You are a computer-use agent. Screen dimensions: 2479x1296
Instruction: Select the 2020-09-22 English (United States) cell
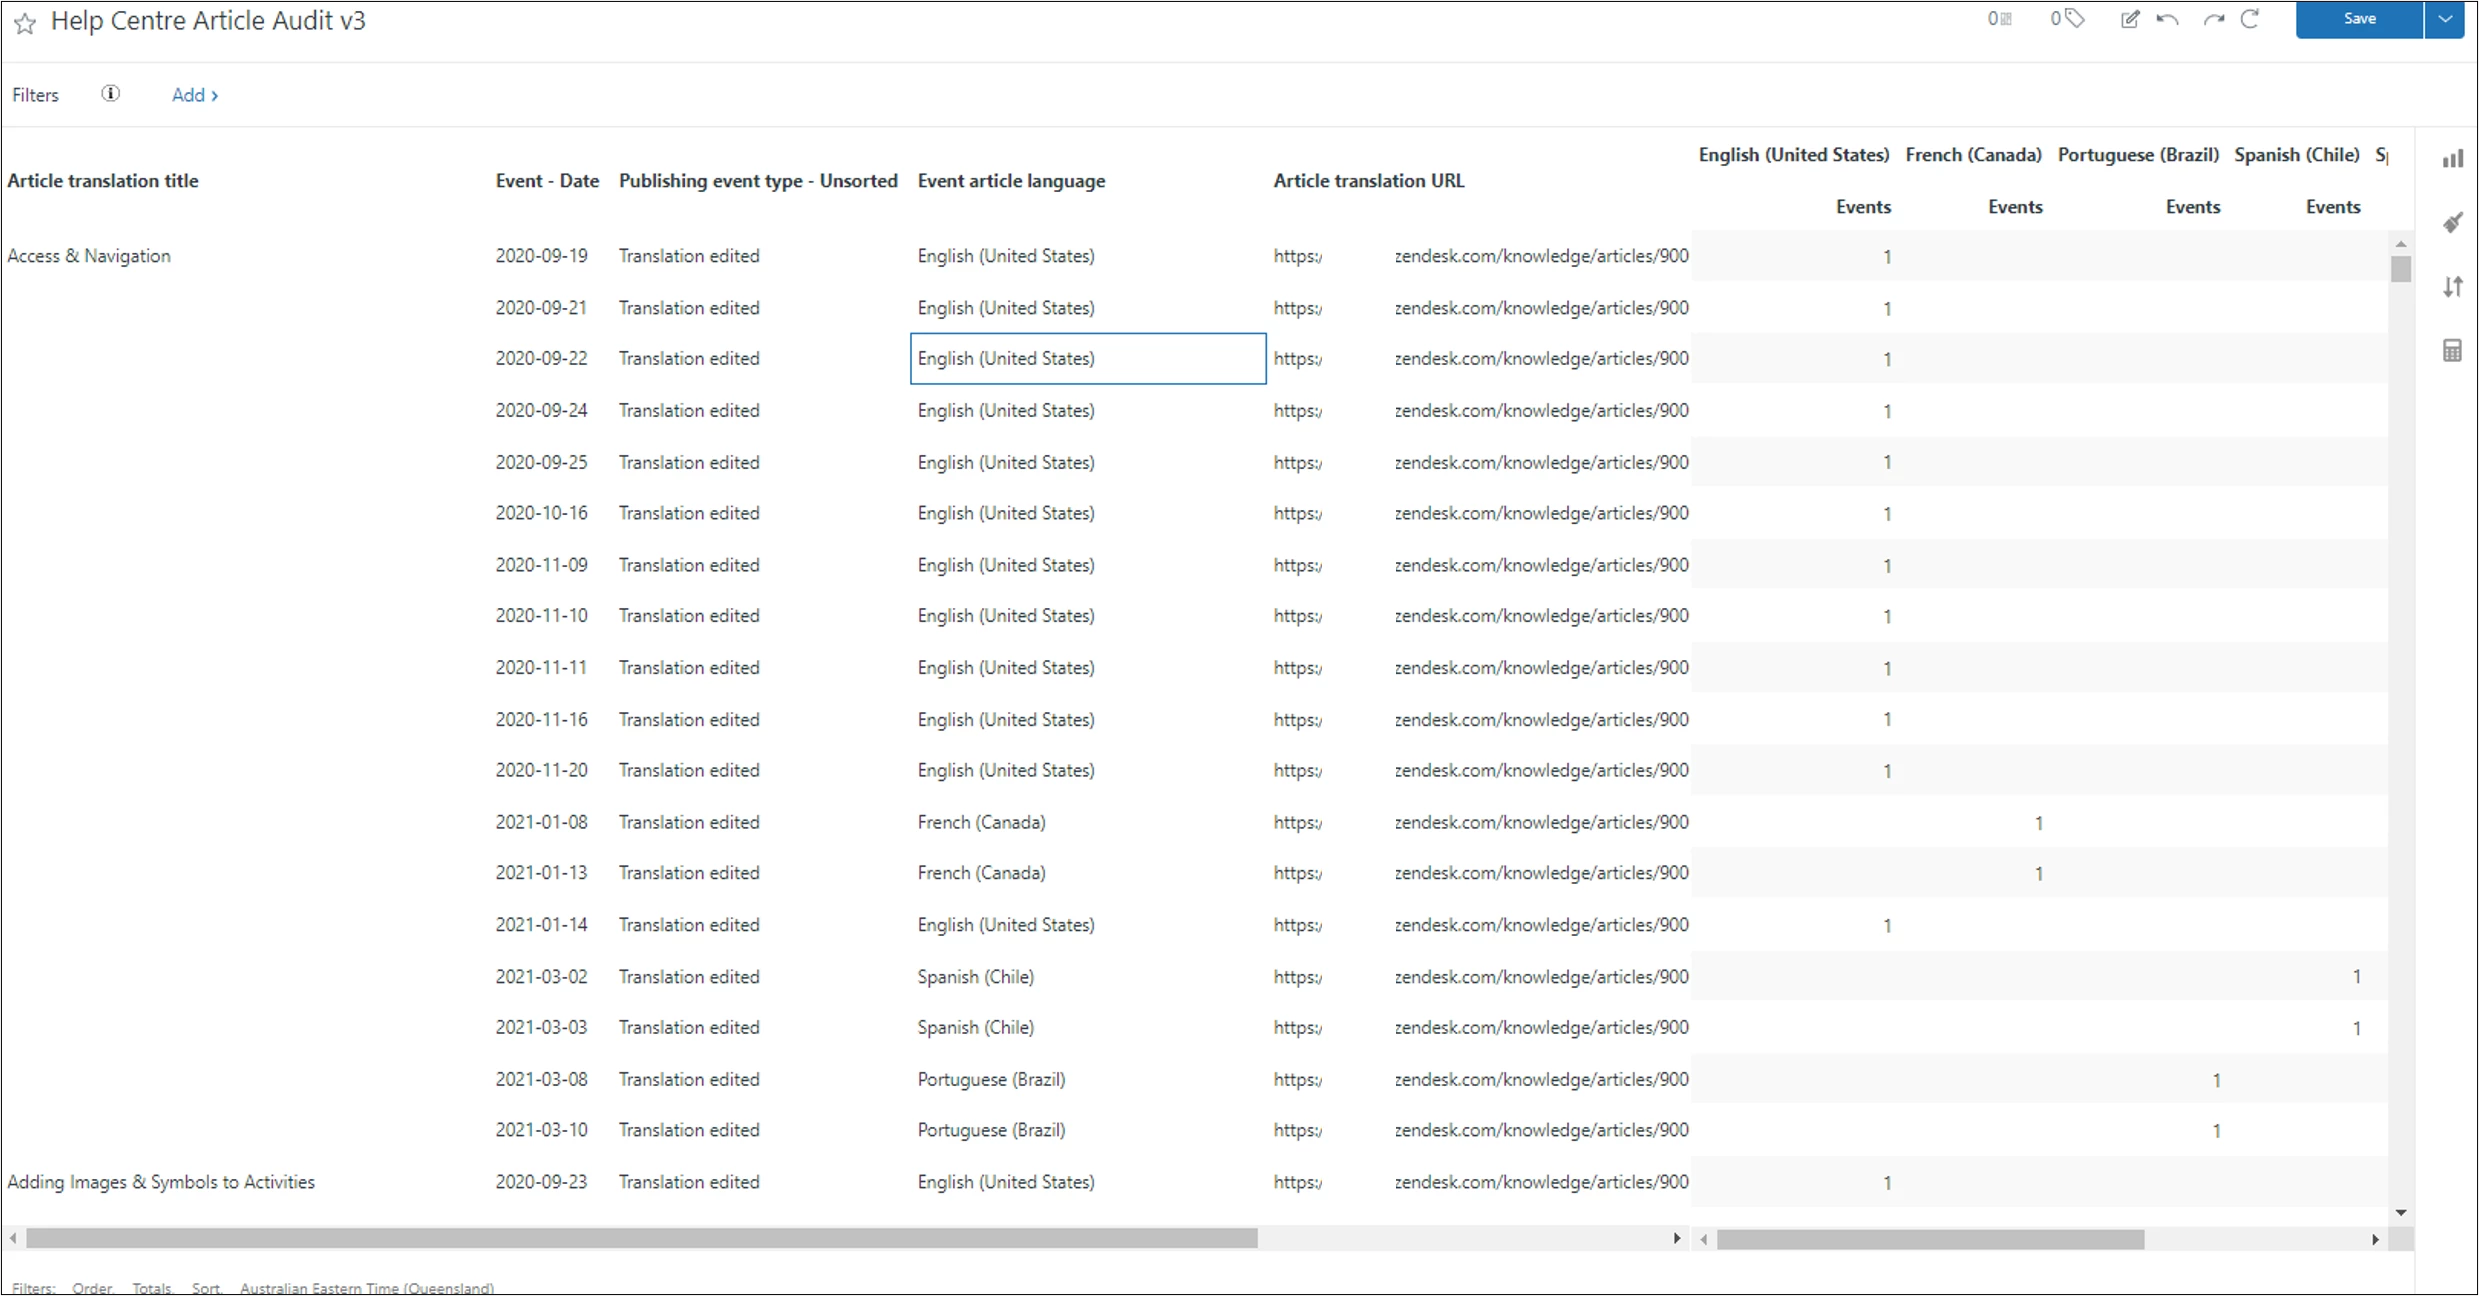1087,359
